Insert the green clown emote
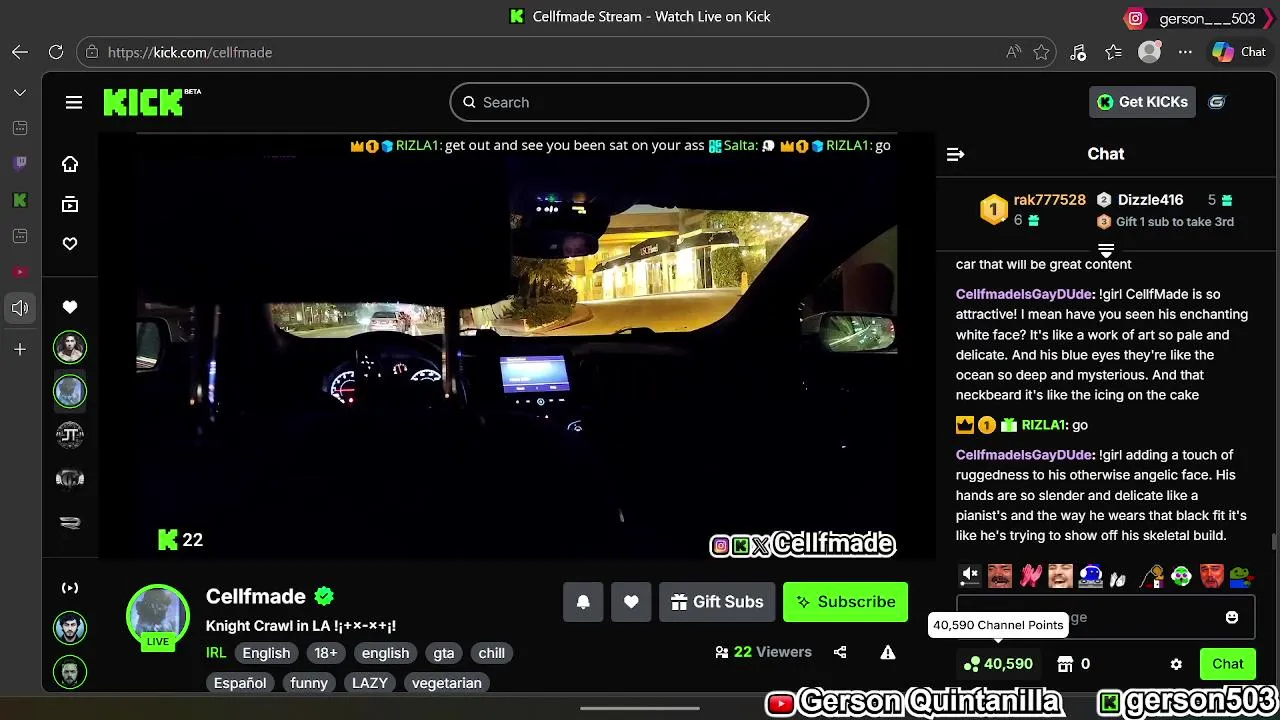Screen dimensions: 1280x720 pyautogui.click(x=1181, y=575)
